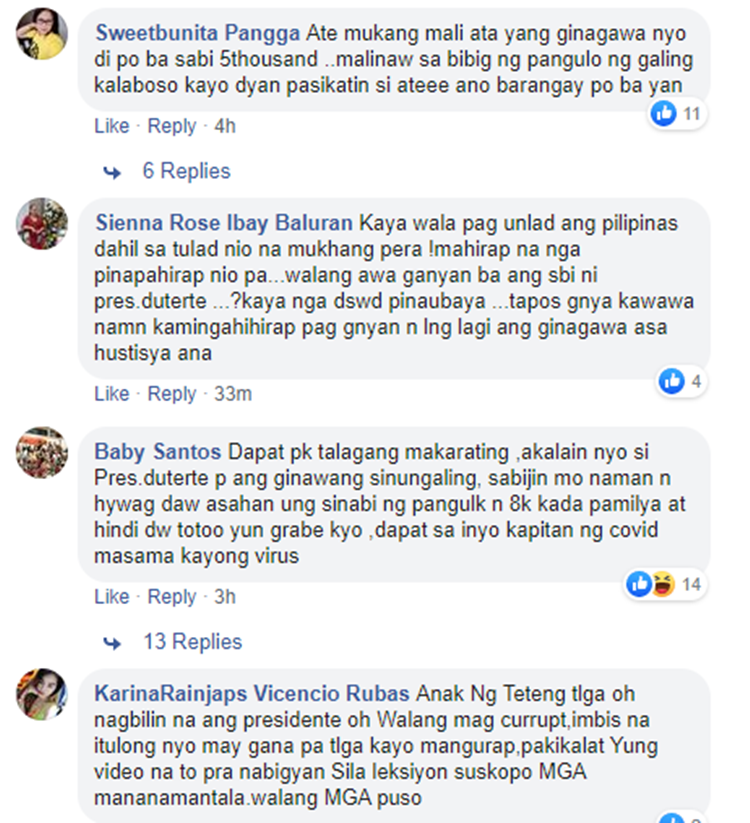
Task: Open Sweetbunita Pangga's profile picture
Action: pos(42,34)
